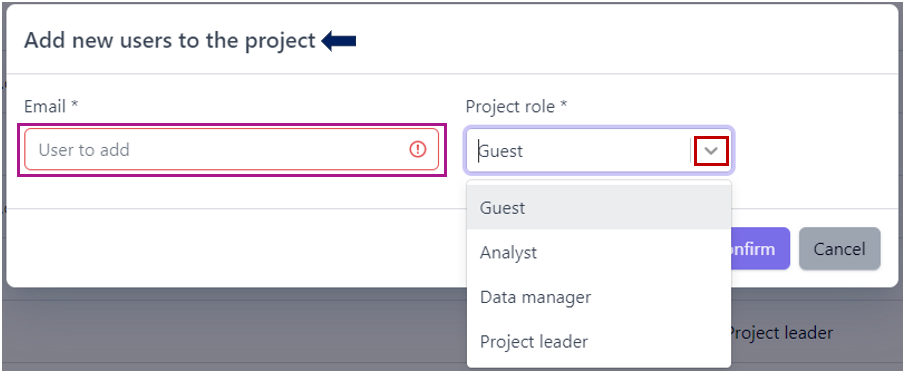Viewport: 903px width, 371px height.
Task: Click the partially hidden Confirm button
Action: (x=760, y=249)
